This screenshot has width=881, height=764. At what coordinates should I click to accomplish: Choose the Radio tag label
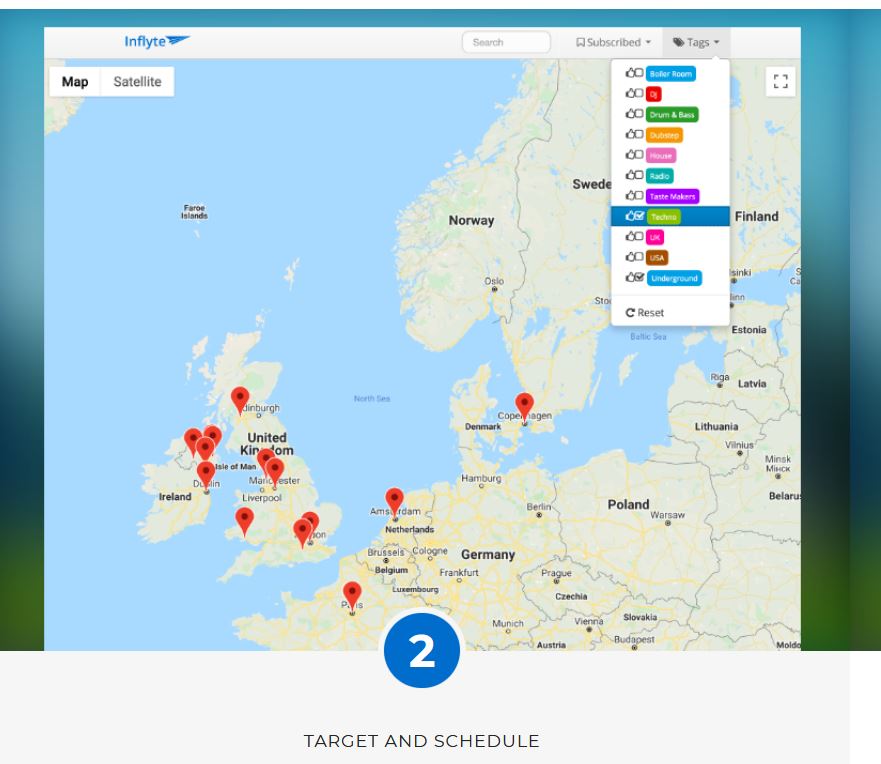[x=660, y=176]
